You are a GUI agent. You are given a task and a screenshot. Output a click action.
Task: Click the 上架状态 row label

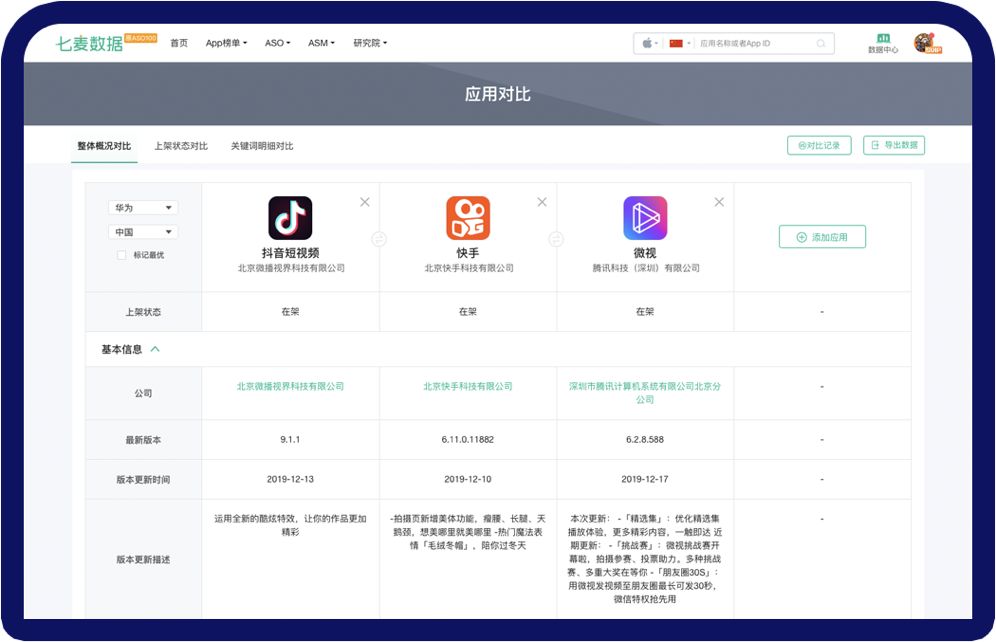pos(143,312)
